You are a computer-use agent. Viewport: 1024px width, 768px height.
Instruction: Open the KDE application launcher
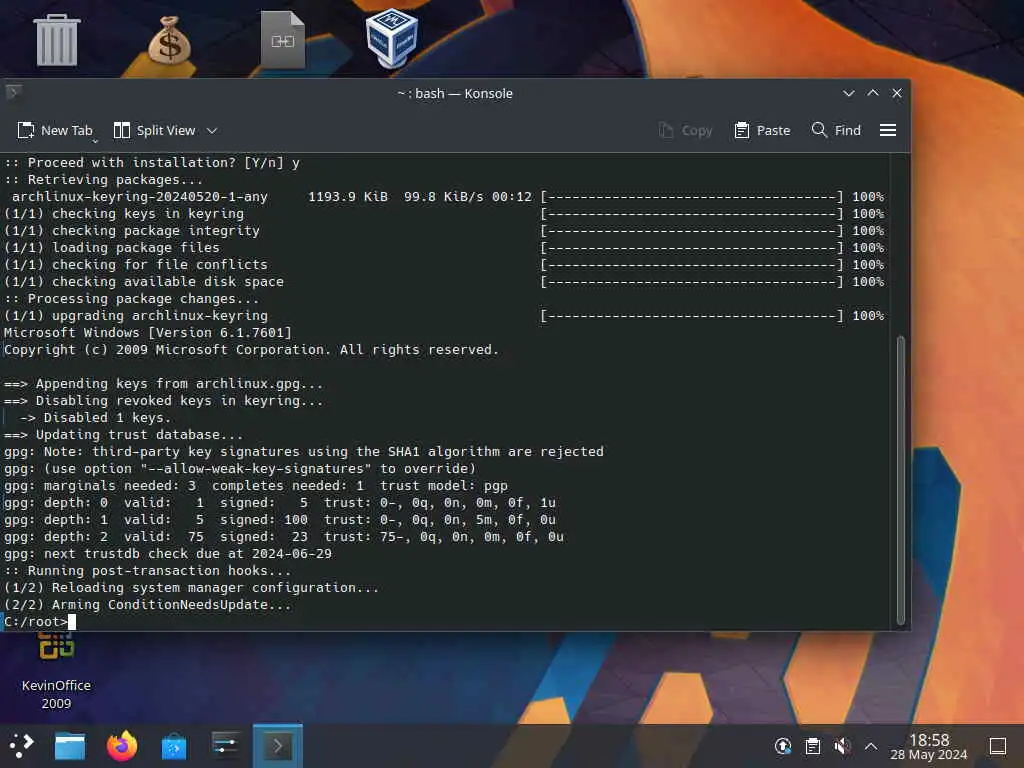coord(21,746)
